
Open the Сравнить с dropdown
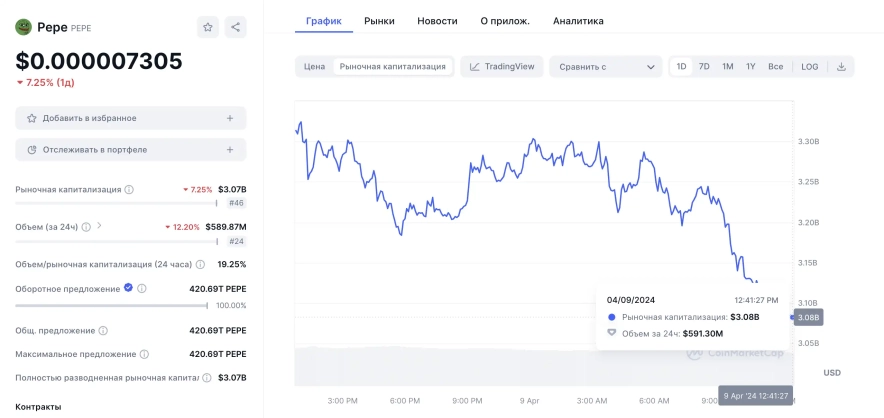click(605, 67)
